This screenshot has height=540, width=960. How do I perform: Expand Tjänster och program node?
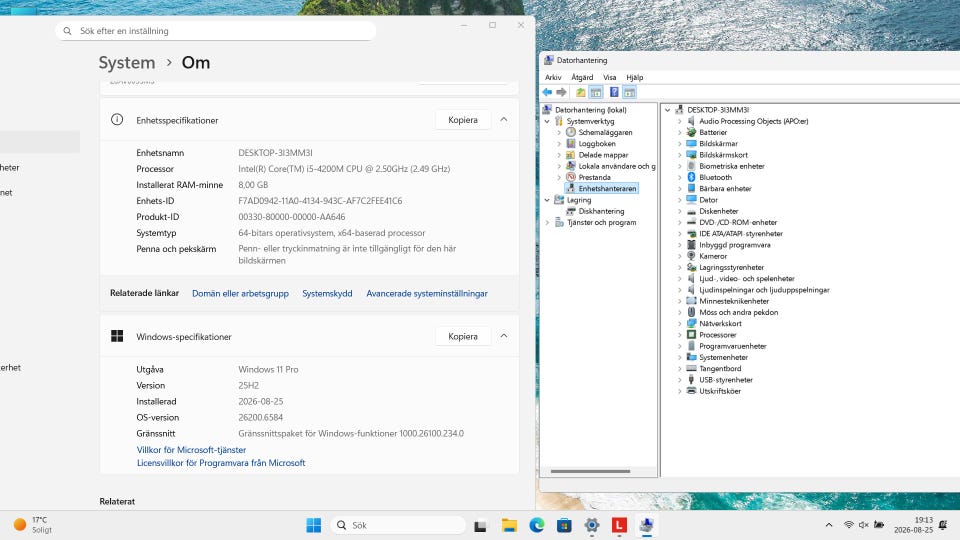(x=547, y=222)
